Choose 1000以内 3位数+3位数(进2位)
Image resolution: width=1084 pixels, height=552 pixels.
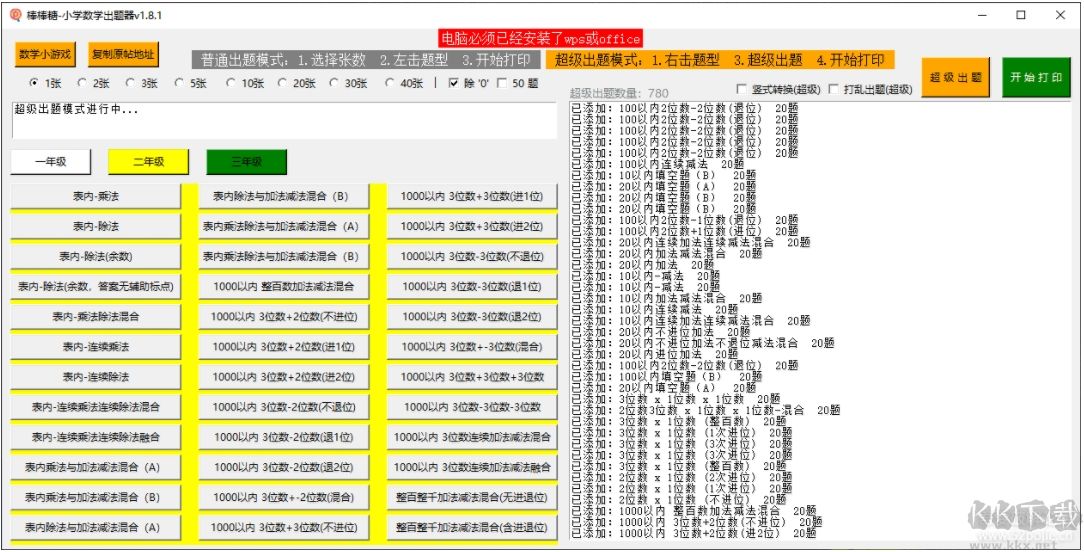(x=472, y=226)
